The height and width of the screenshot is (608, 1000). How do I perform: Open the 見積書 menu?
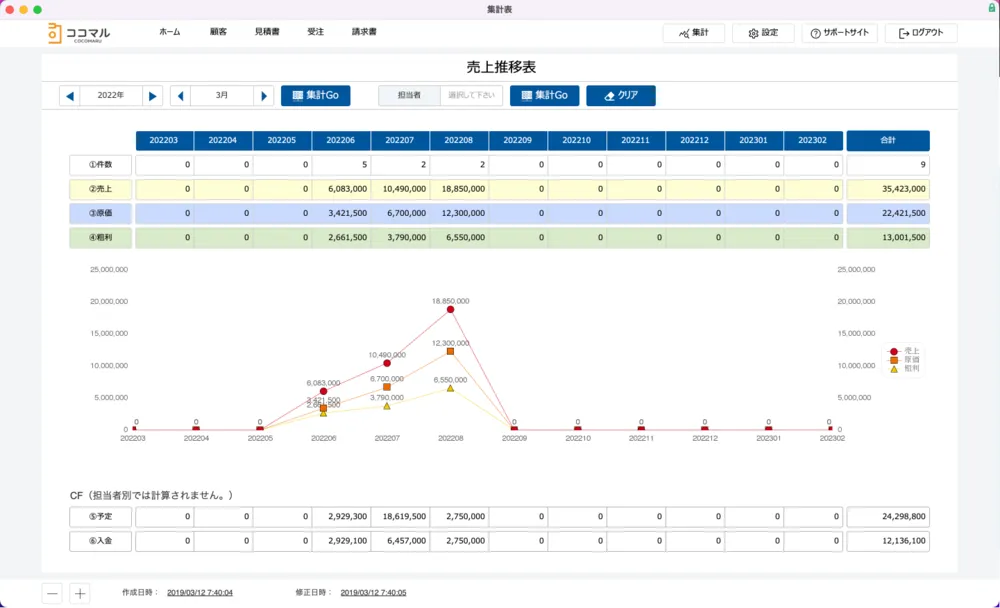click(267, 32)
